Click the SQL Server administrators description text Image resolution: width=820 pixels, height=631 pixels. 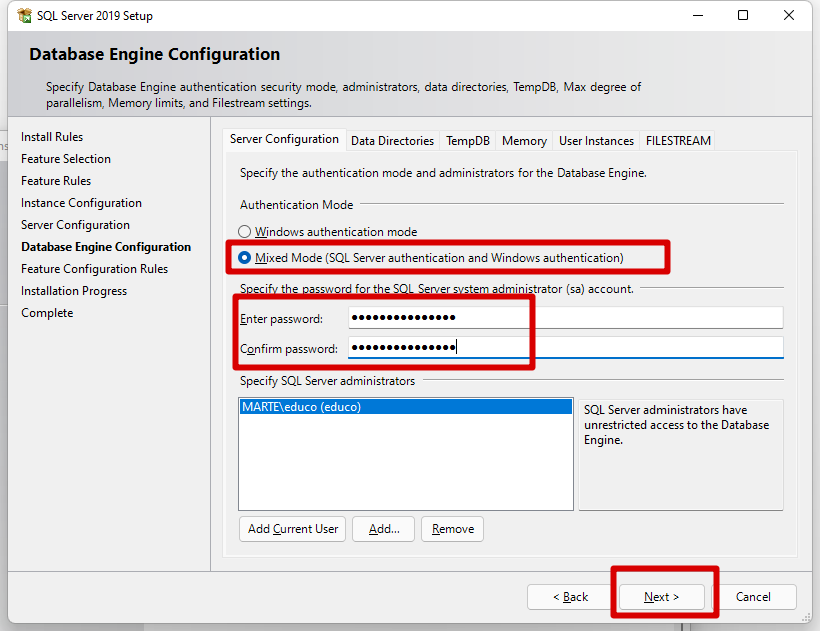(x=676, y=425)
